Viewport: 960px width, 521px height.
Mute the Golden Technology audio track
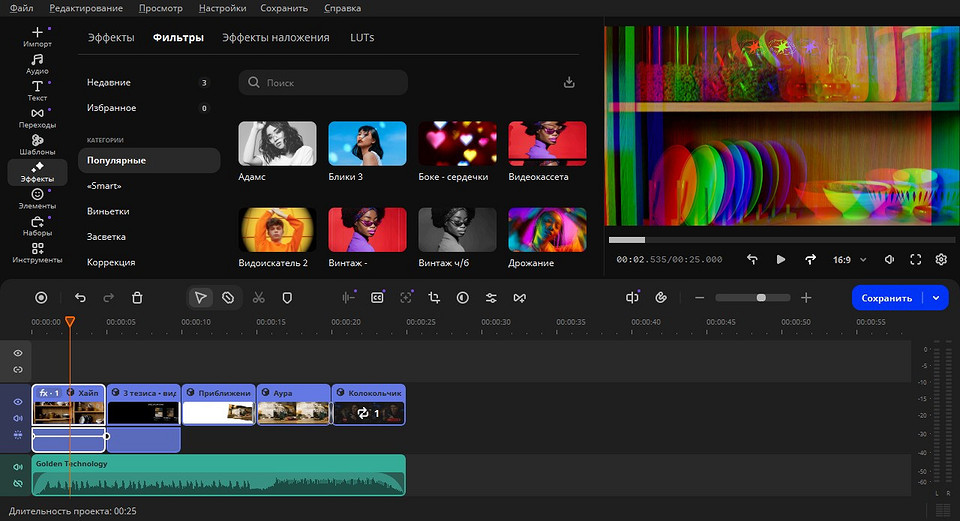18,467
